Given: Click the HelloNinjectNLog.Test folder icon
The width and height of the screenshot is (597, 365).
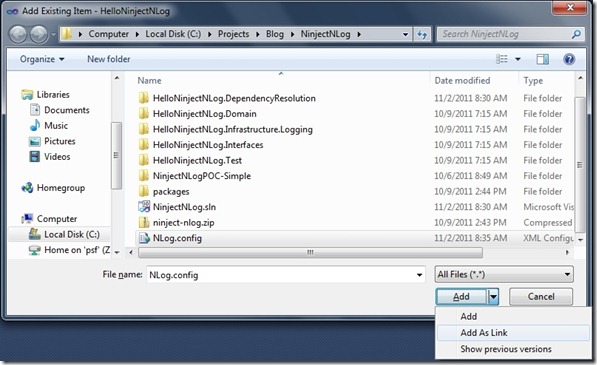Looking at the screenshot, I should [144, 160].
